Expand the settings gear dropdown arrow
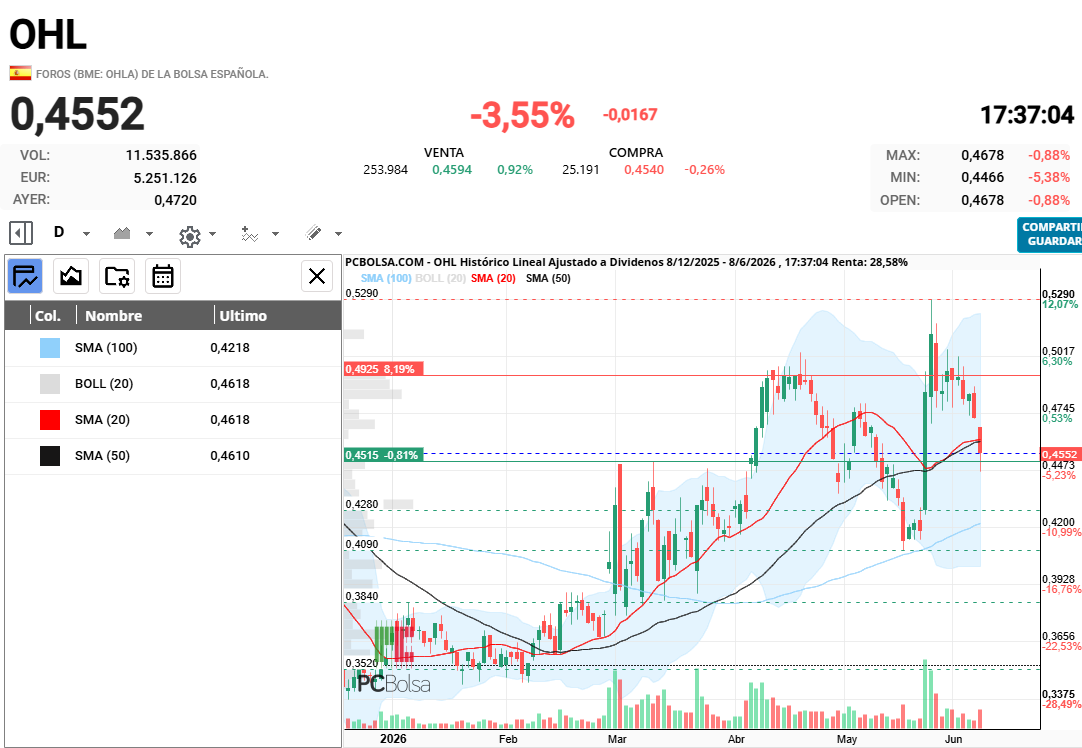The width and height of the screenshot is (1082, 748). point(213,234)
